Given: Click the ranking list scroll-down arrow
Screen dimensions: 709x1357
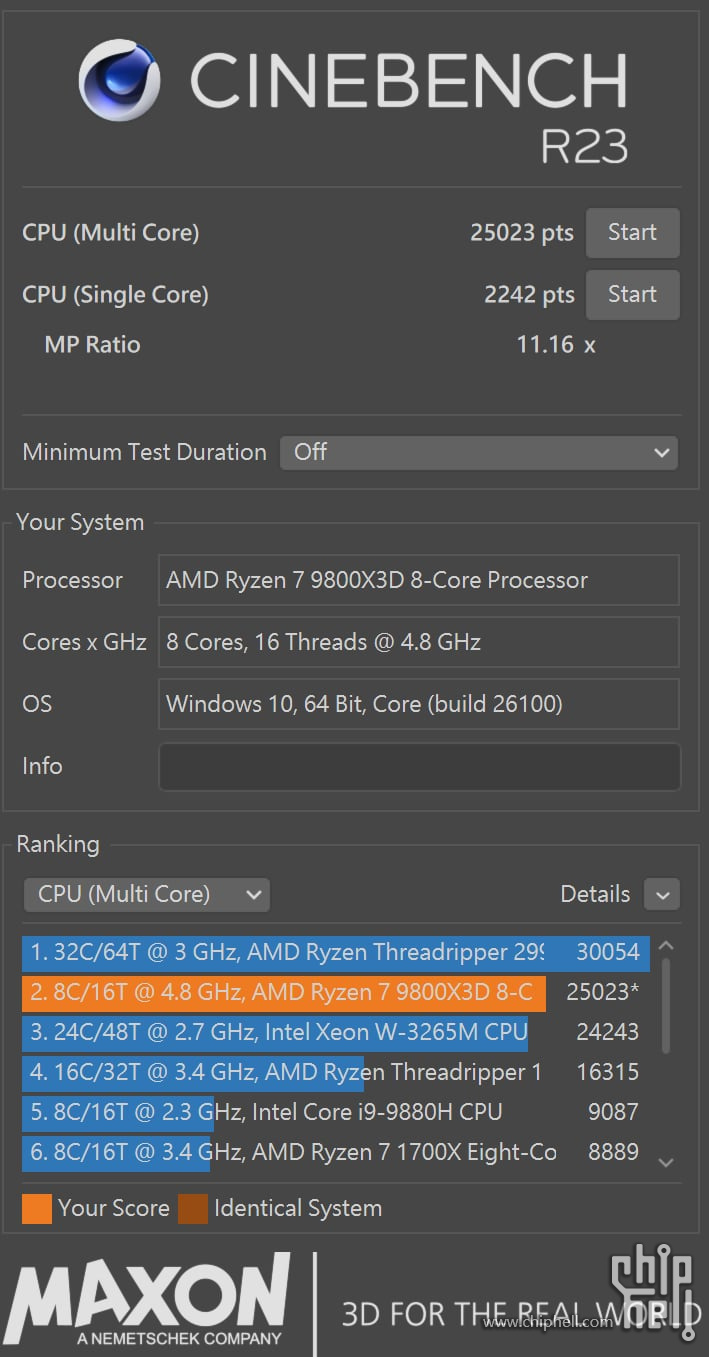Looking at the screenshot, I should (x=667, y=1162).
